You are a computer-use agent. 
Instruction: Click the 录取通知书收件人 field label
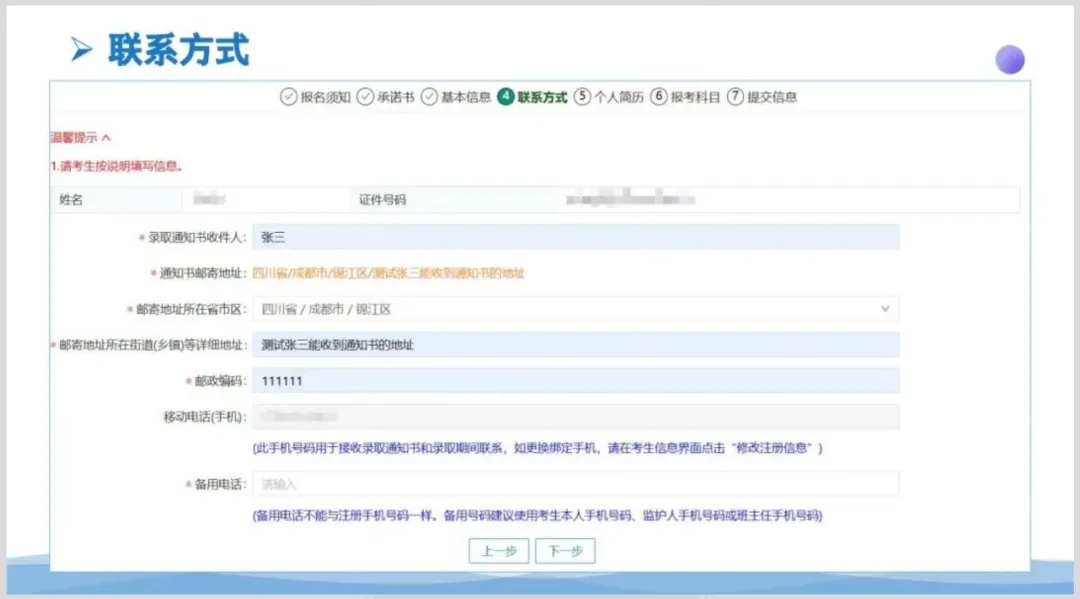click(x=197, y=238)
